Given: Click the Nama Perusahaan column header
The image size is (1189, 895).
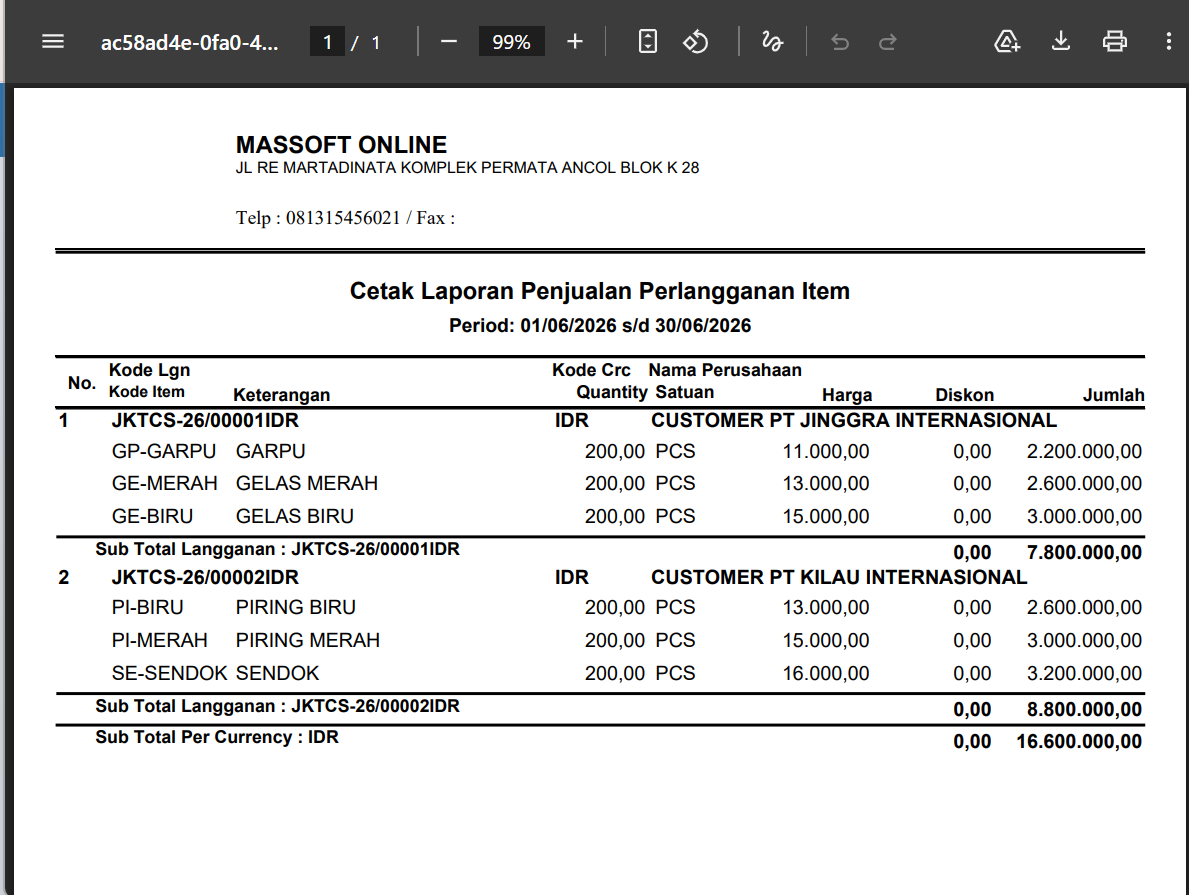Looking at the screenshot, I should click(x=724, y=370).
